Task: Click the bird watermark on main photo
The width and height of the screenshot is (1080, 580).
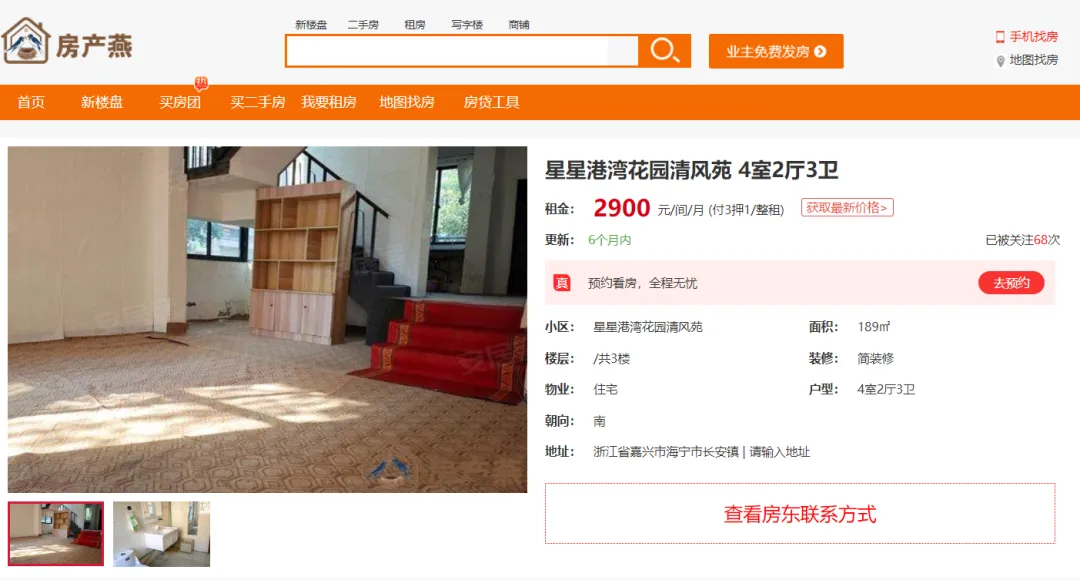Action: coord(391,470)
